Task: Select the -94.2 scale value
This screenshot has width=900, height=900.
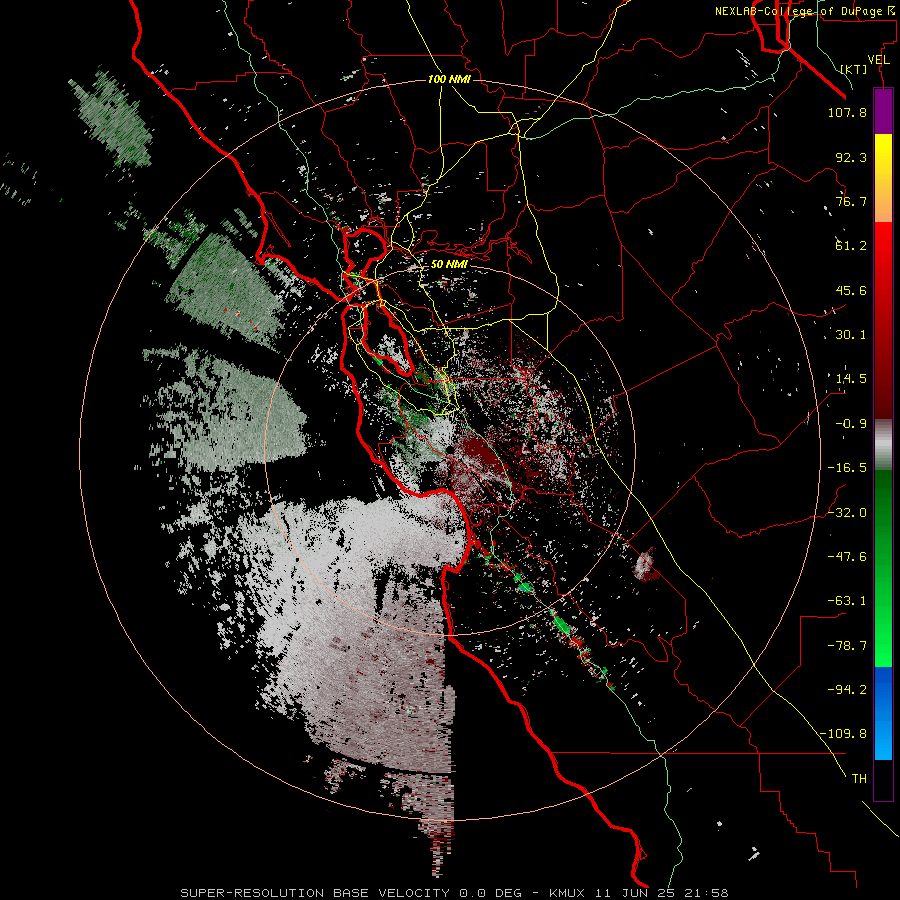Action: pyautogui.click(x=847, y=690)
